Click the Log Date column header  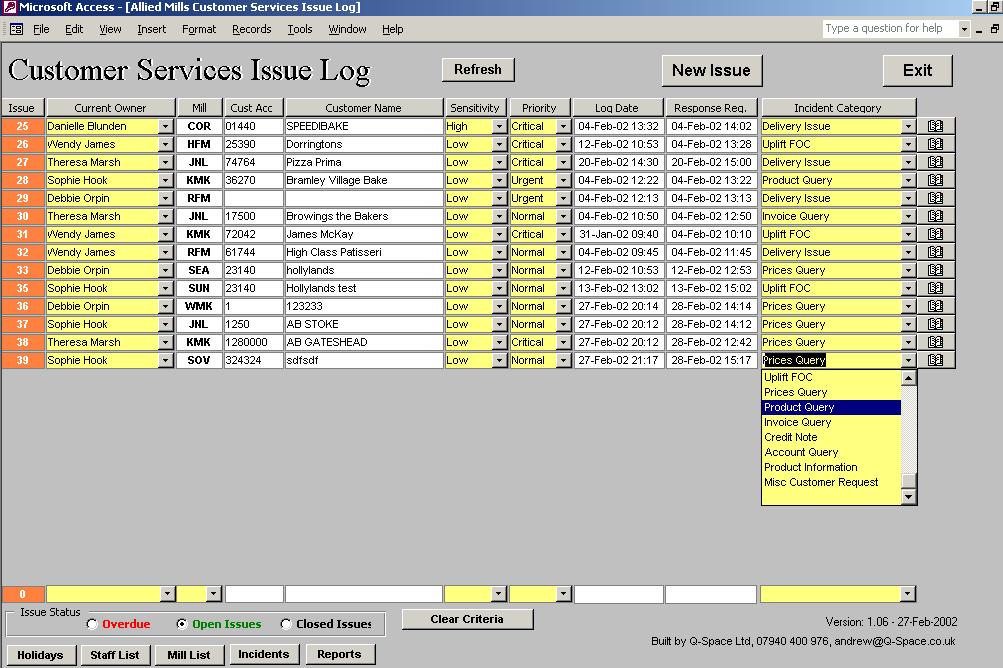pyautogui.click(x=617, y=107)
